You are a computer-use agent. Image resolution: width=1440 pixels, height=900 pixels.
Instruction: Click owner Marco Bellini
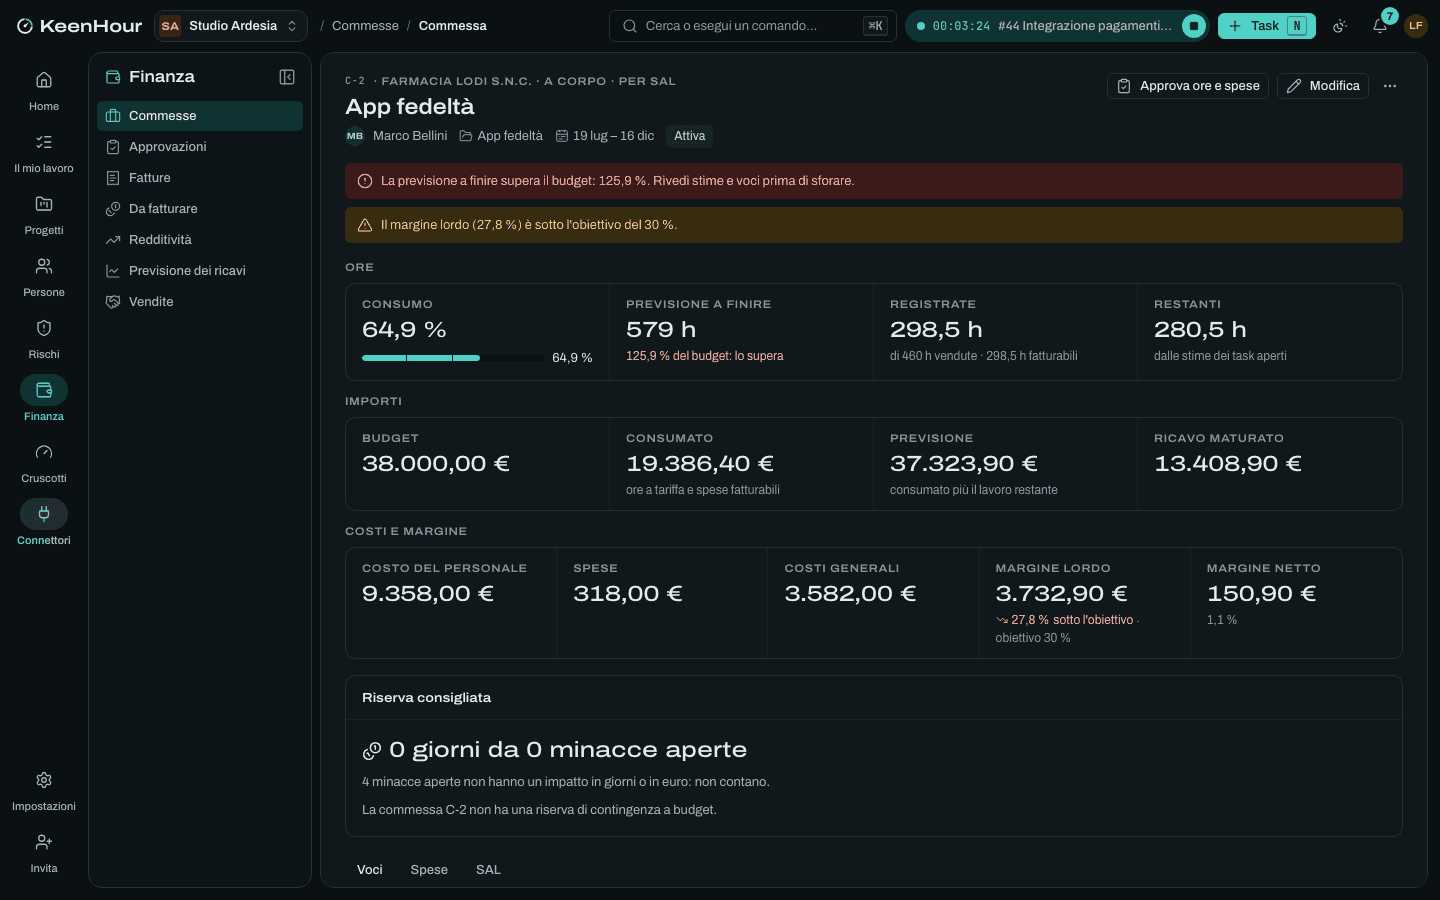coord(397,136)
